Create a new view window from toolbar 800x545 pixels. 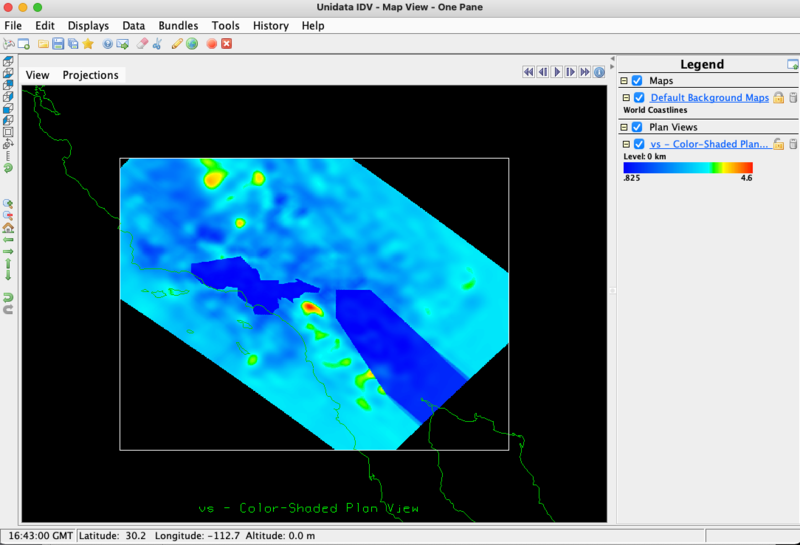pos(23,44)
